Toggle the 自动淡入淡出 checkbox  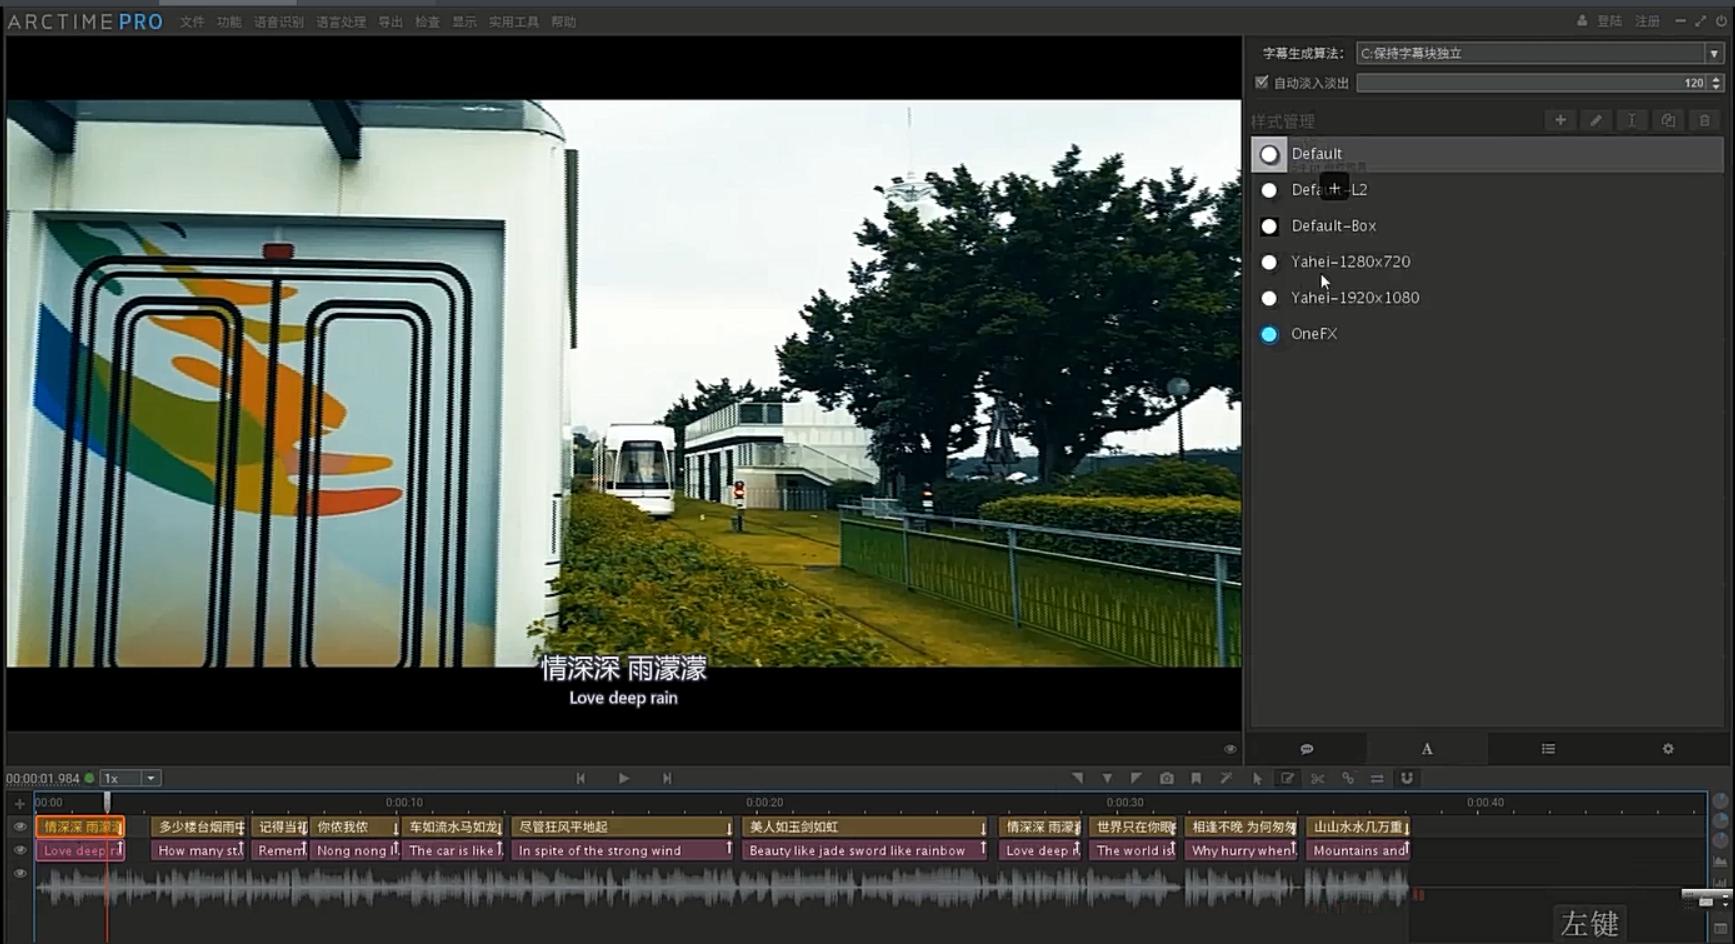(1262, 83)
